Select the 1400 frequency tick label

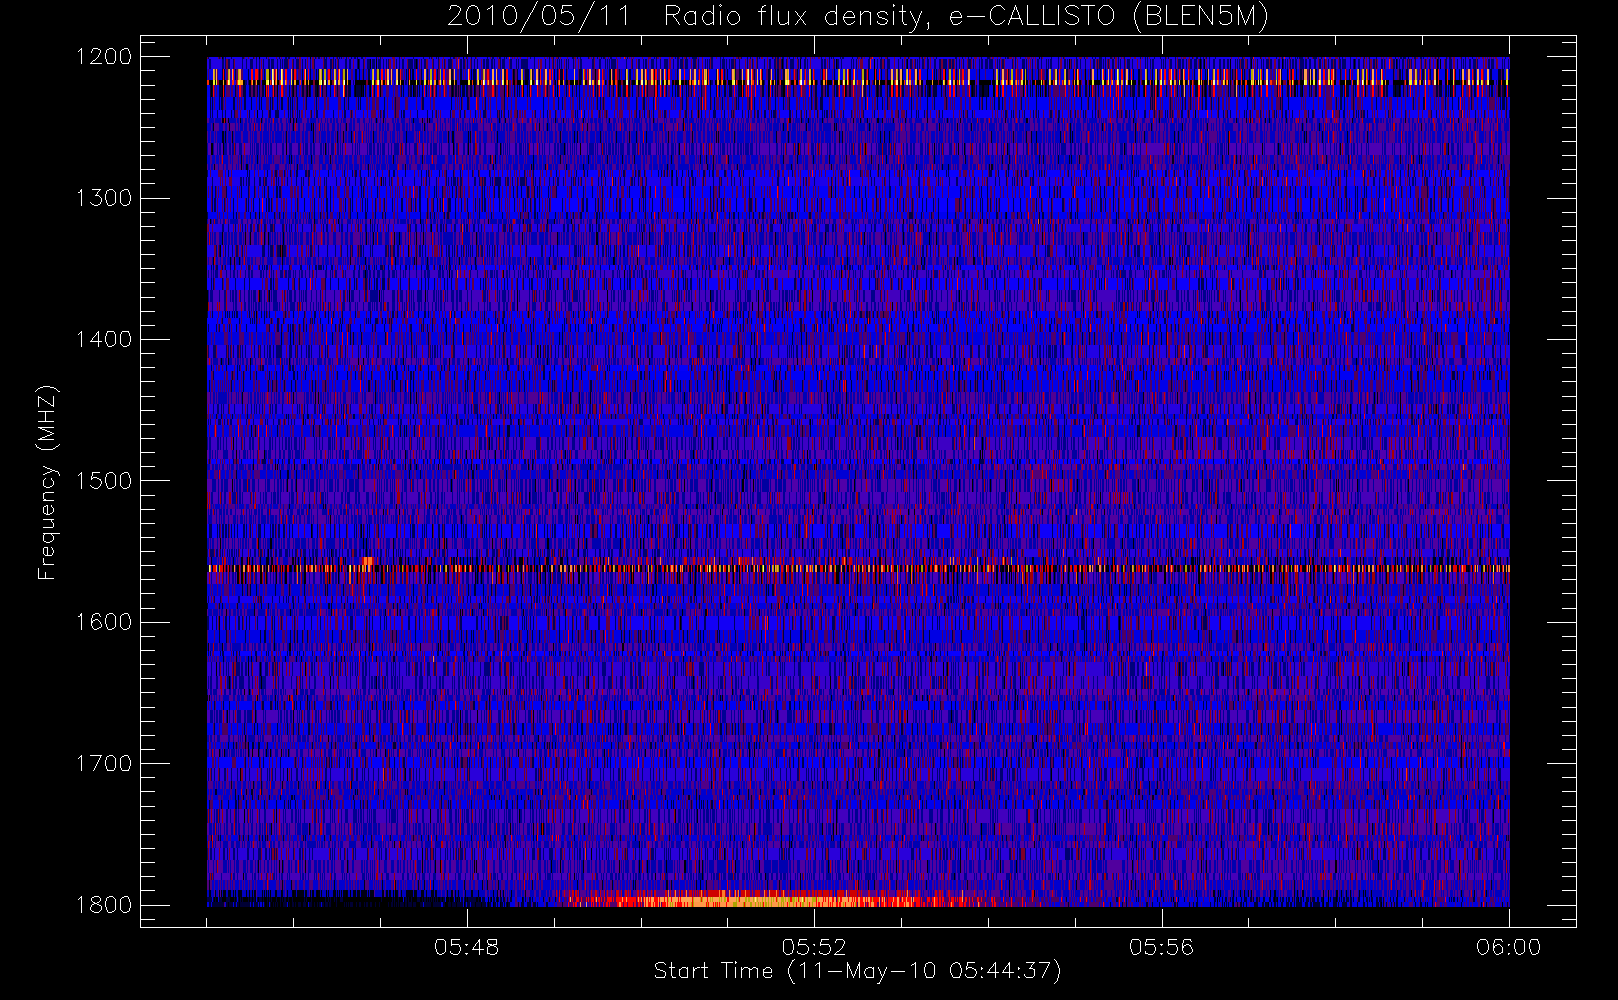tap(104, 340)
